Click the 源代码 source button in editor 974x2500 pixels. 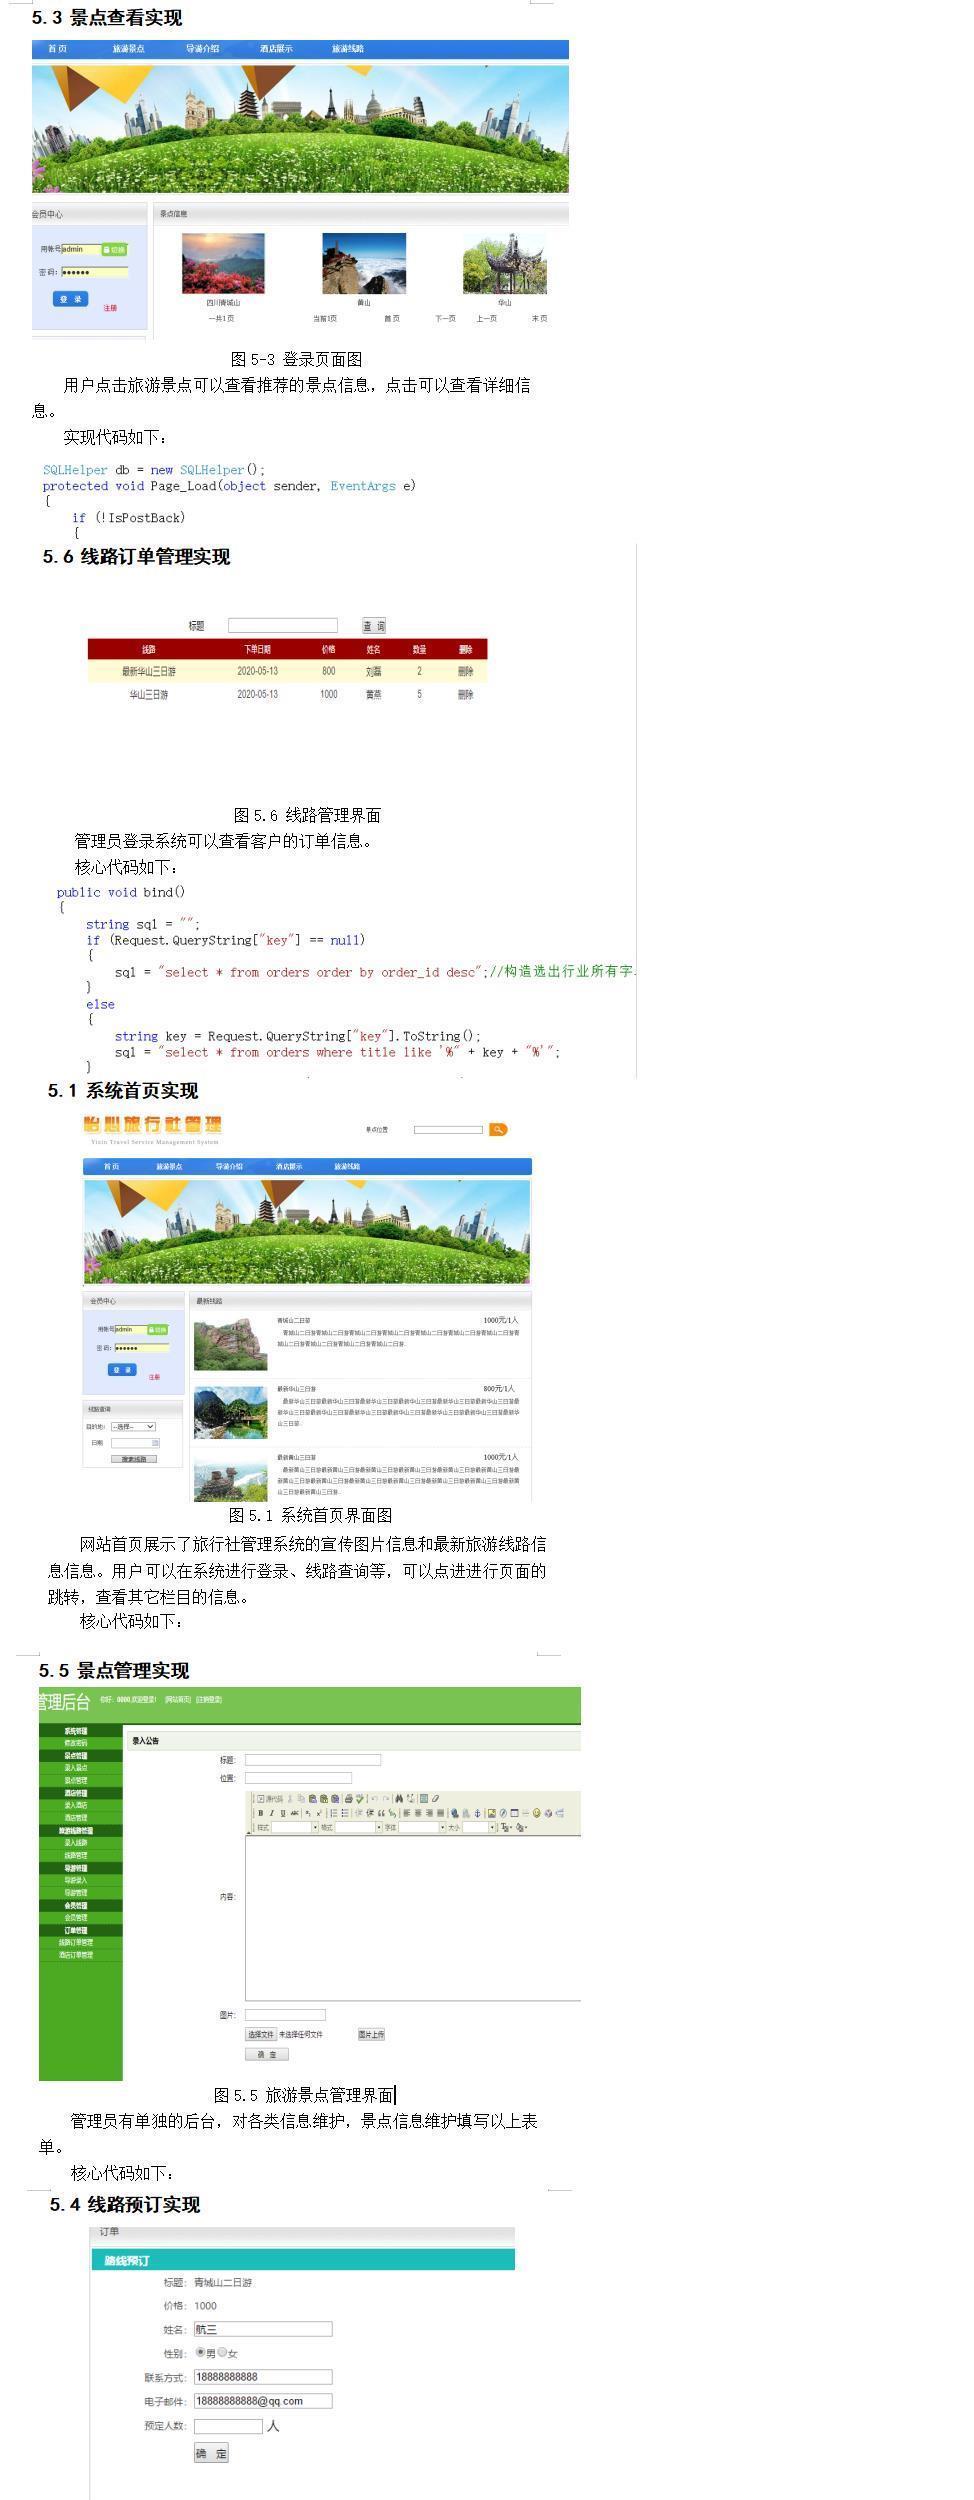(x=270, y=1798)
